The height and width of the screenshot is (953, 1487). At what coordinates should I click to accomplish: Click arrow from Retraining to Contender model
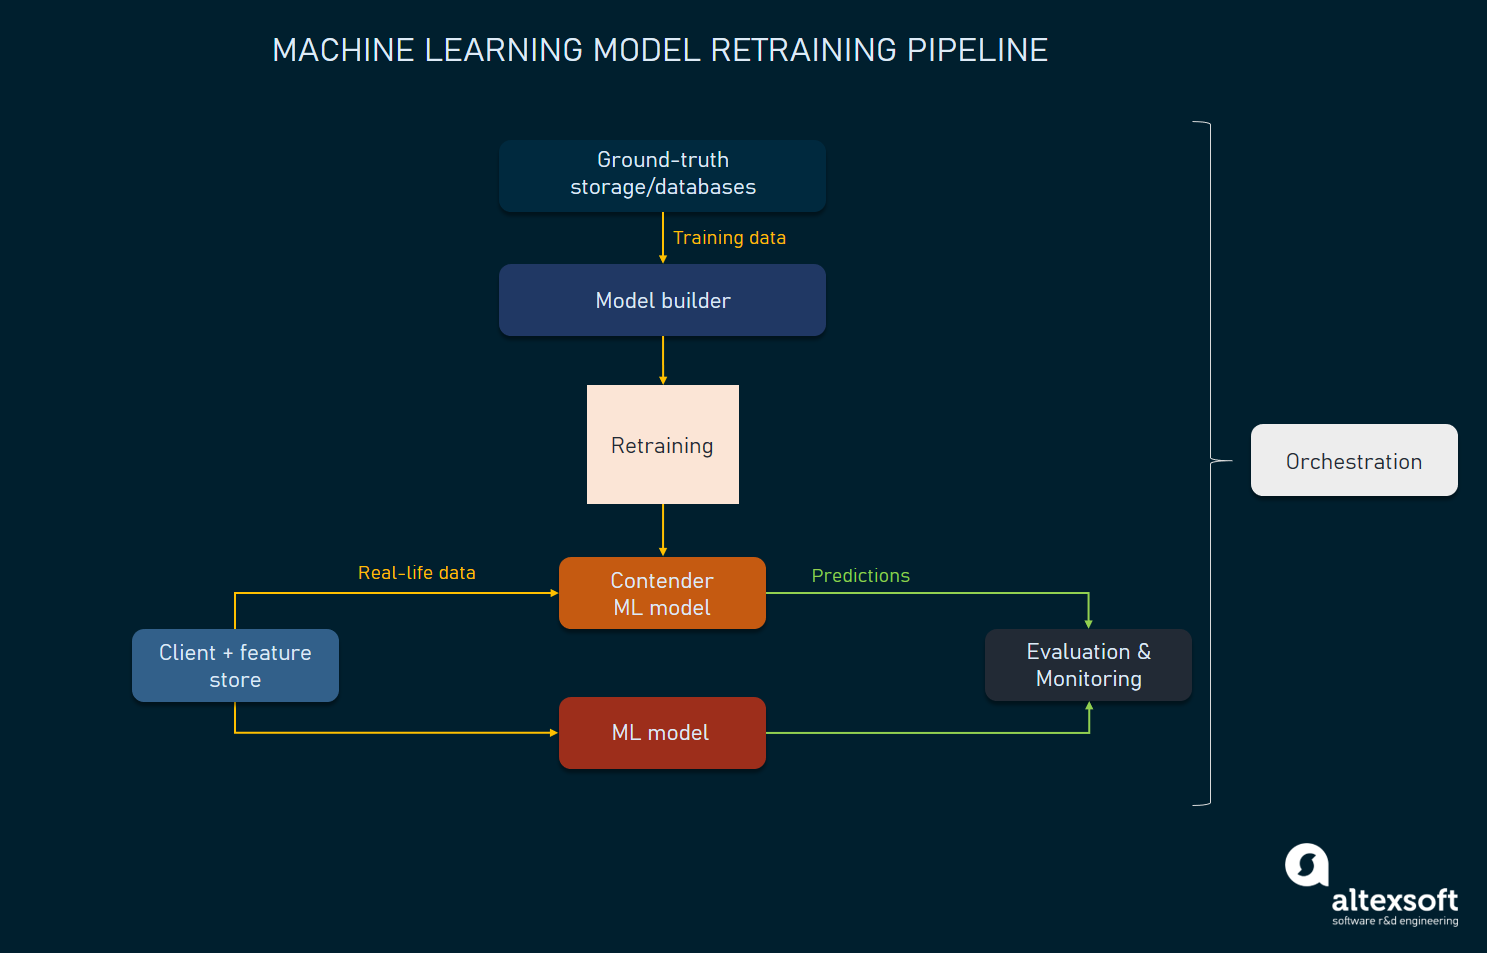663,530
